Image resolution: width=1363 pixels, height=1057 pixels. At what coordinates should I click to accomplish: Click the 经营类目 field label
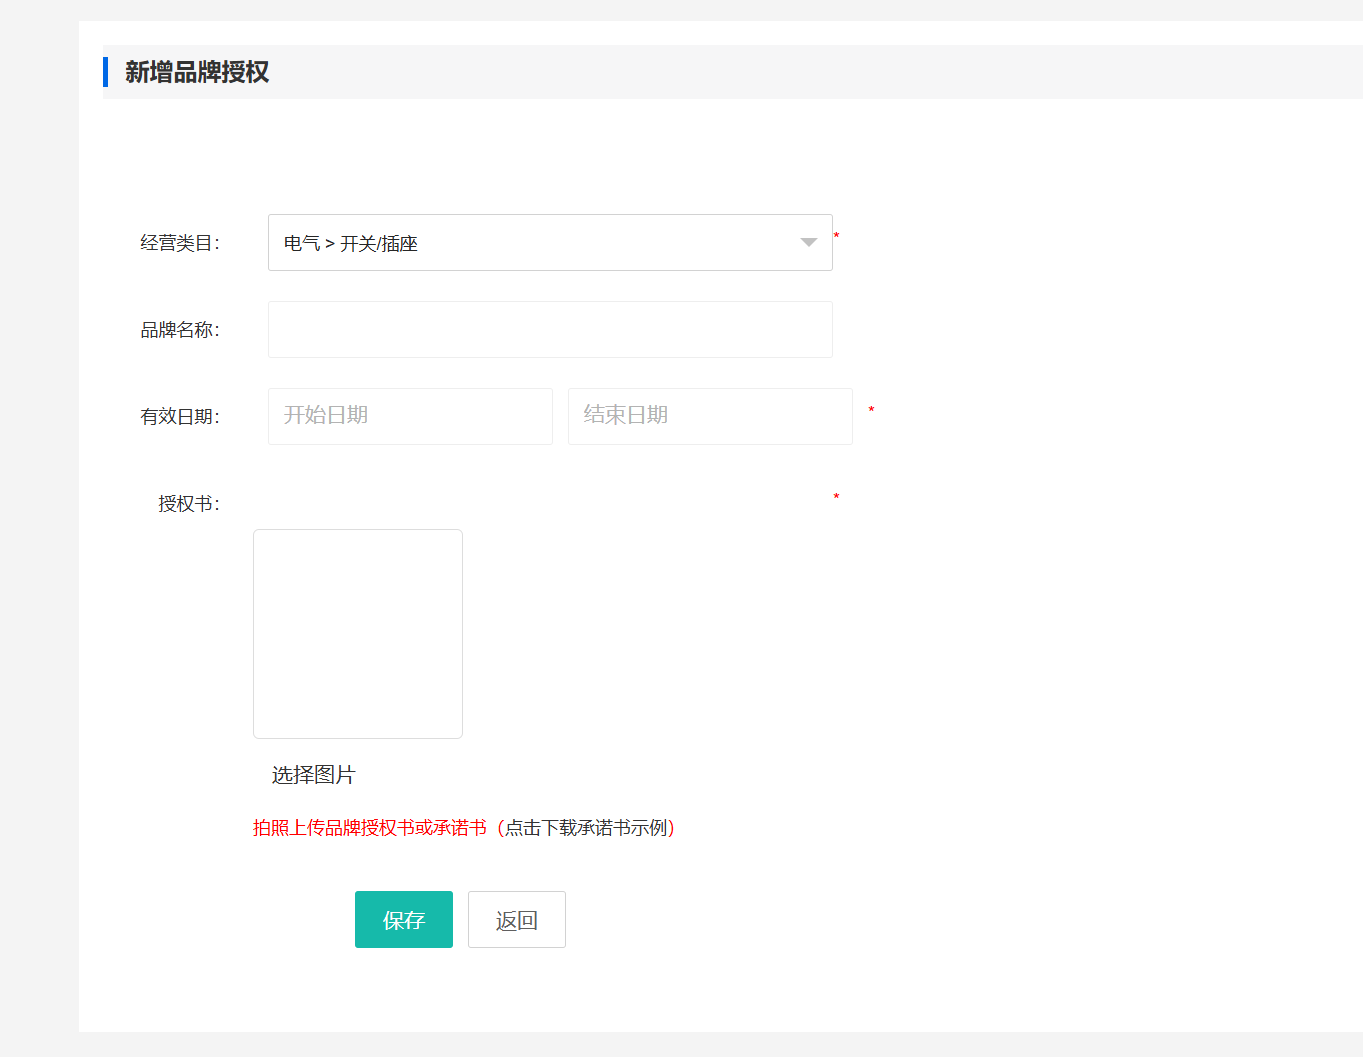[180, 243]
